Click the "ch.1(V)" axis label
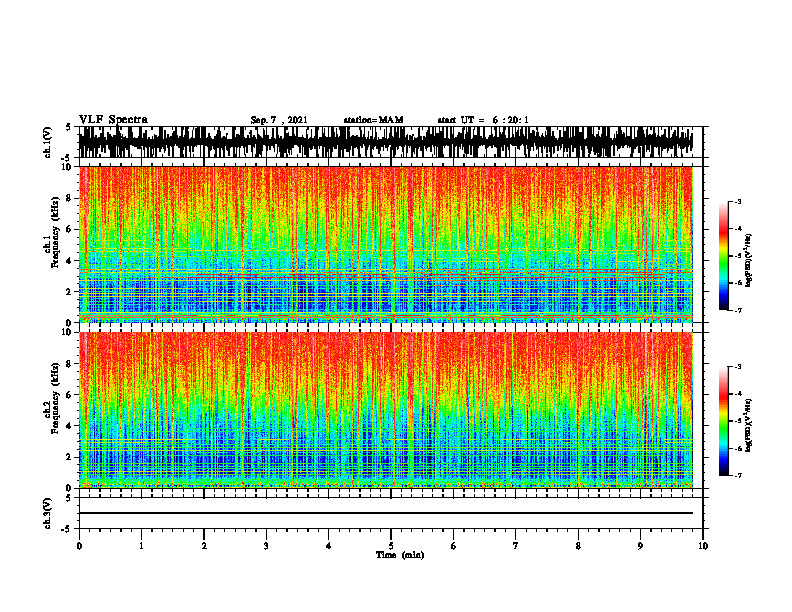The height and width of the screenshot is (612, 792). point(47,142)
